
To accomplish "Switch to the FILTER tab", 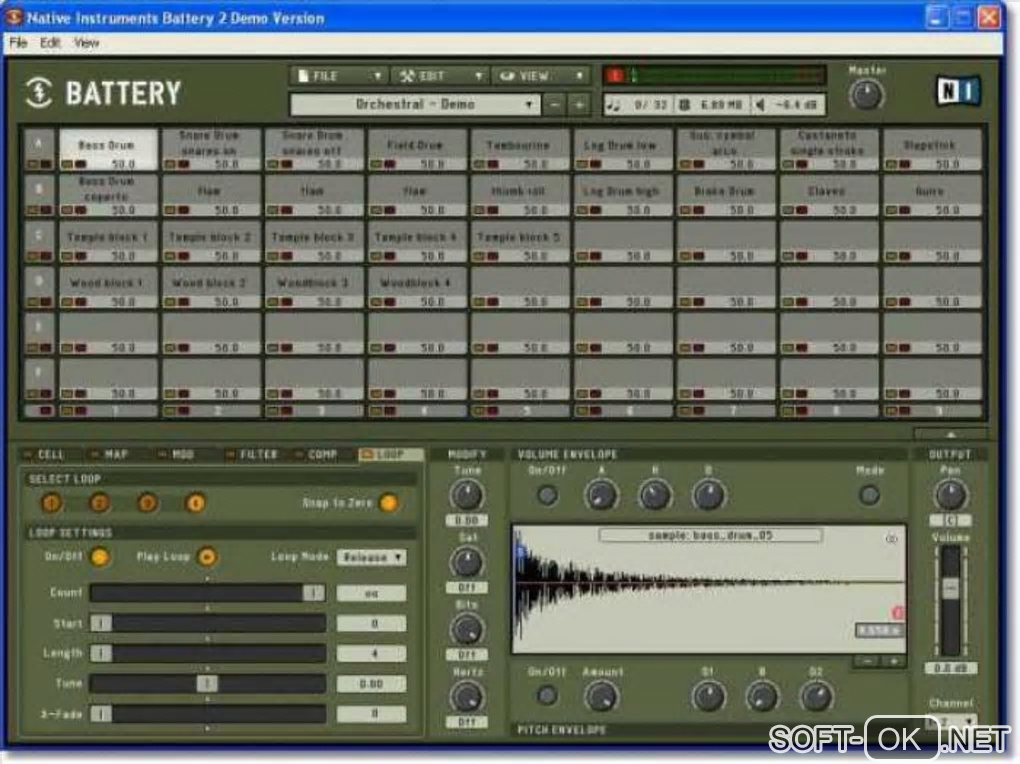I will point(252,454).
